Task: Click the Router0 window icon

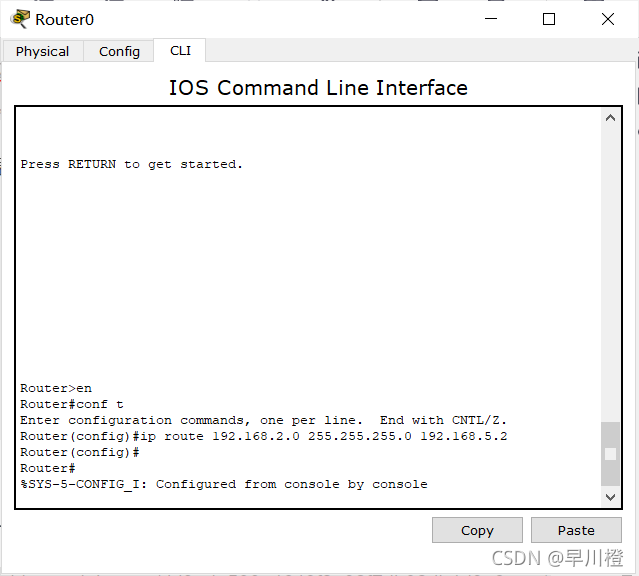Action: click(x=20, y=19)
